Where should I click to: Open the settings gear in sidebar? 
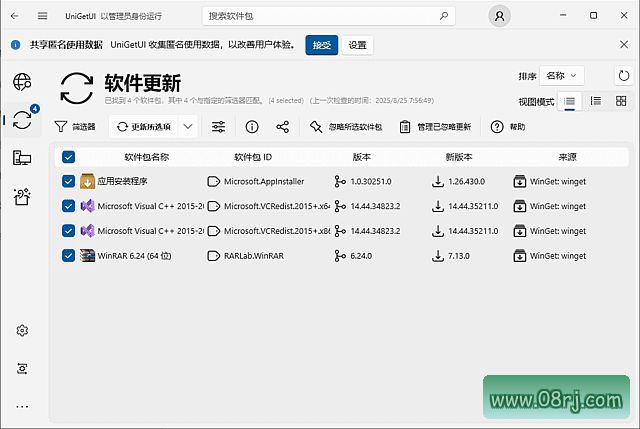(22, 330)
